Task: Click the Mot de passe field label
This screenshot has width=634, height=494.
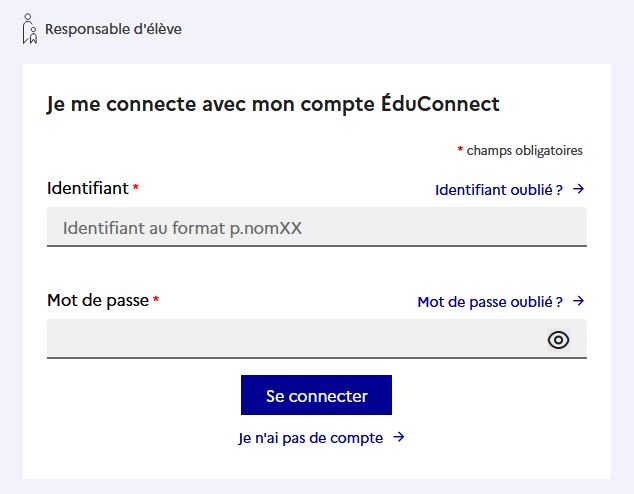Action: 98,300
